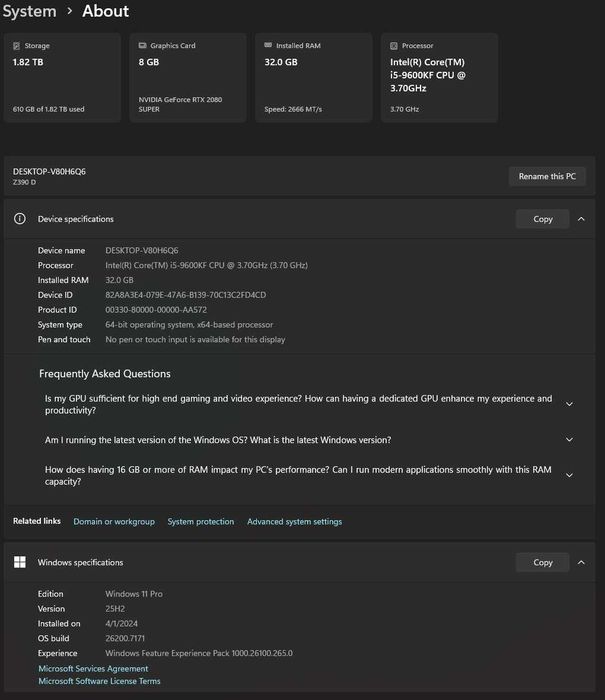Collapse the Device specifications section
This screenshot has width=605, height=700.
pos(581,219)
